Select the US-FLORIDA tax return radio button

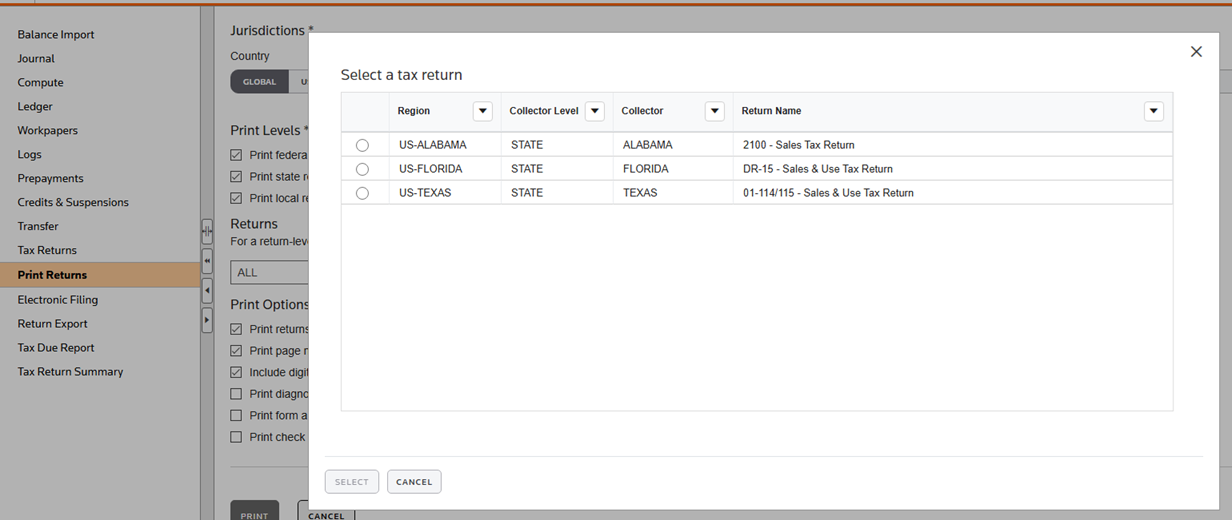click(x=362, y=169)
